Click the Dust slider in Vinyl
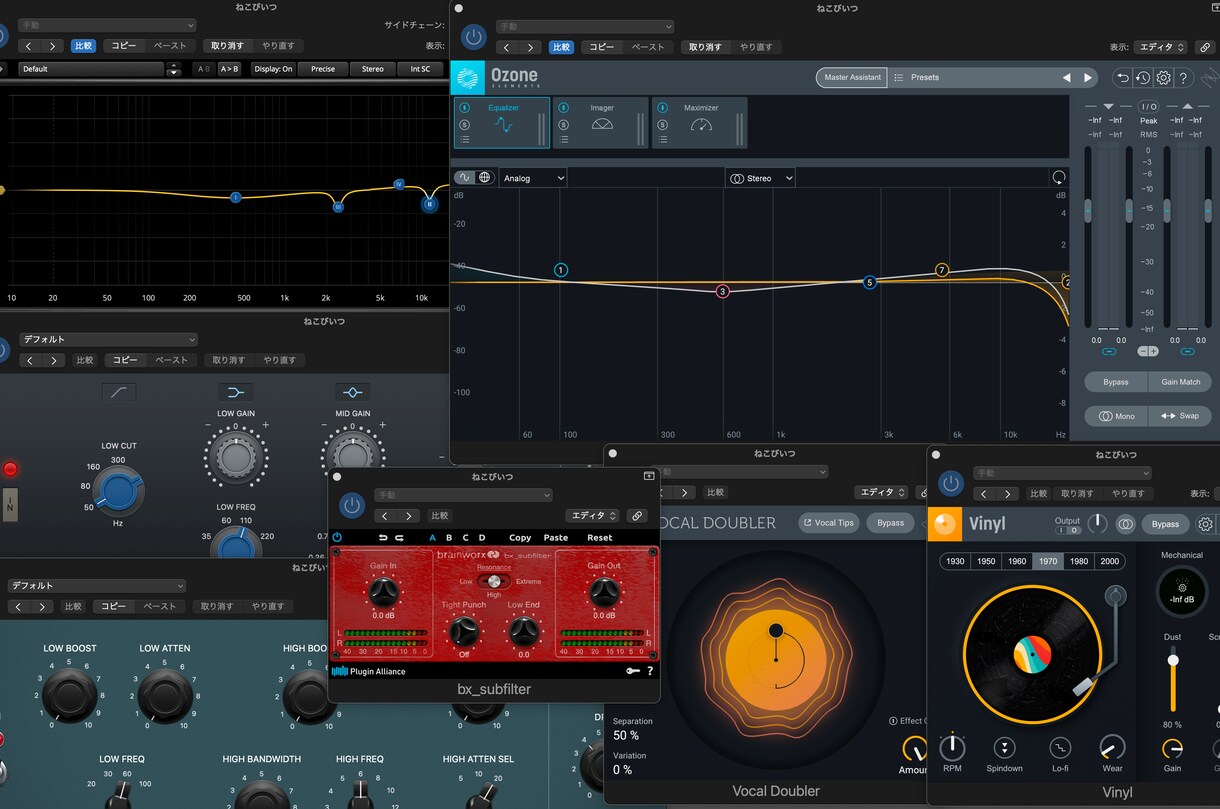This screenshot has width=1220, height=809. (1173, 680)
